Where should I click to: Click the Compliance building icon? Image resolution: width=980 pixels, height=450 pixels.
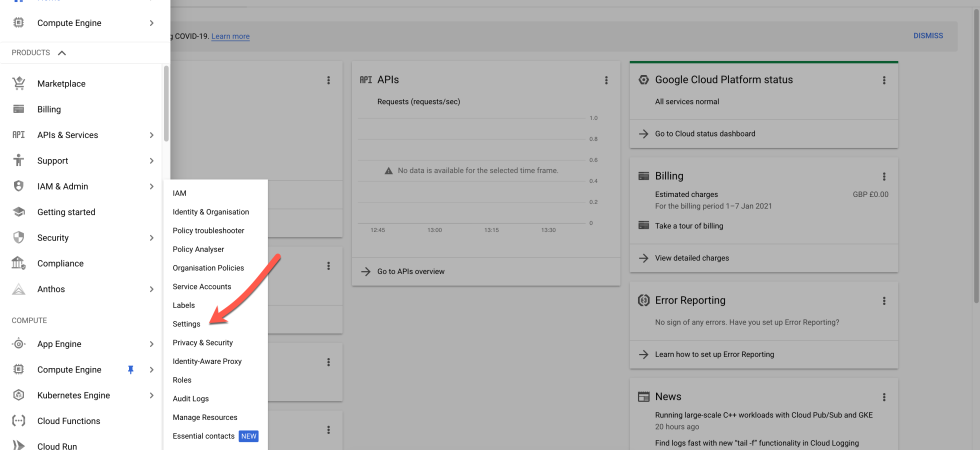19,263
